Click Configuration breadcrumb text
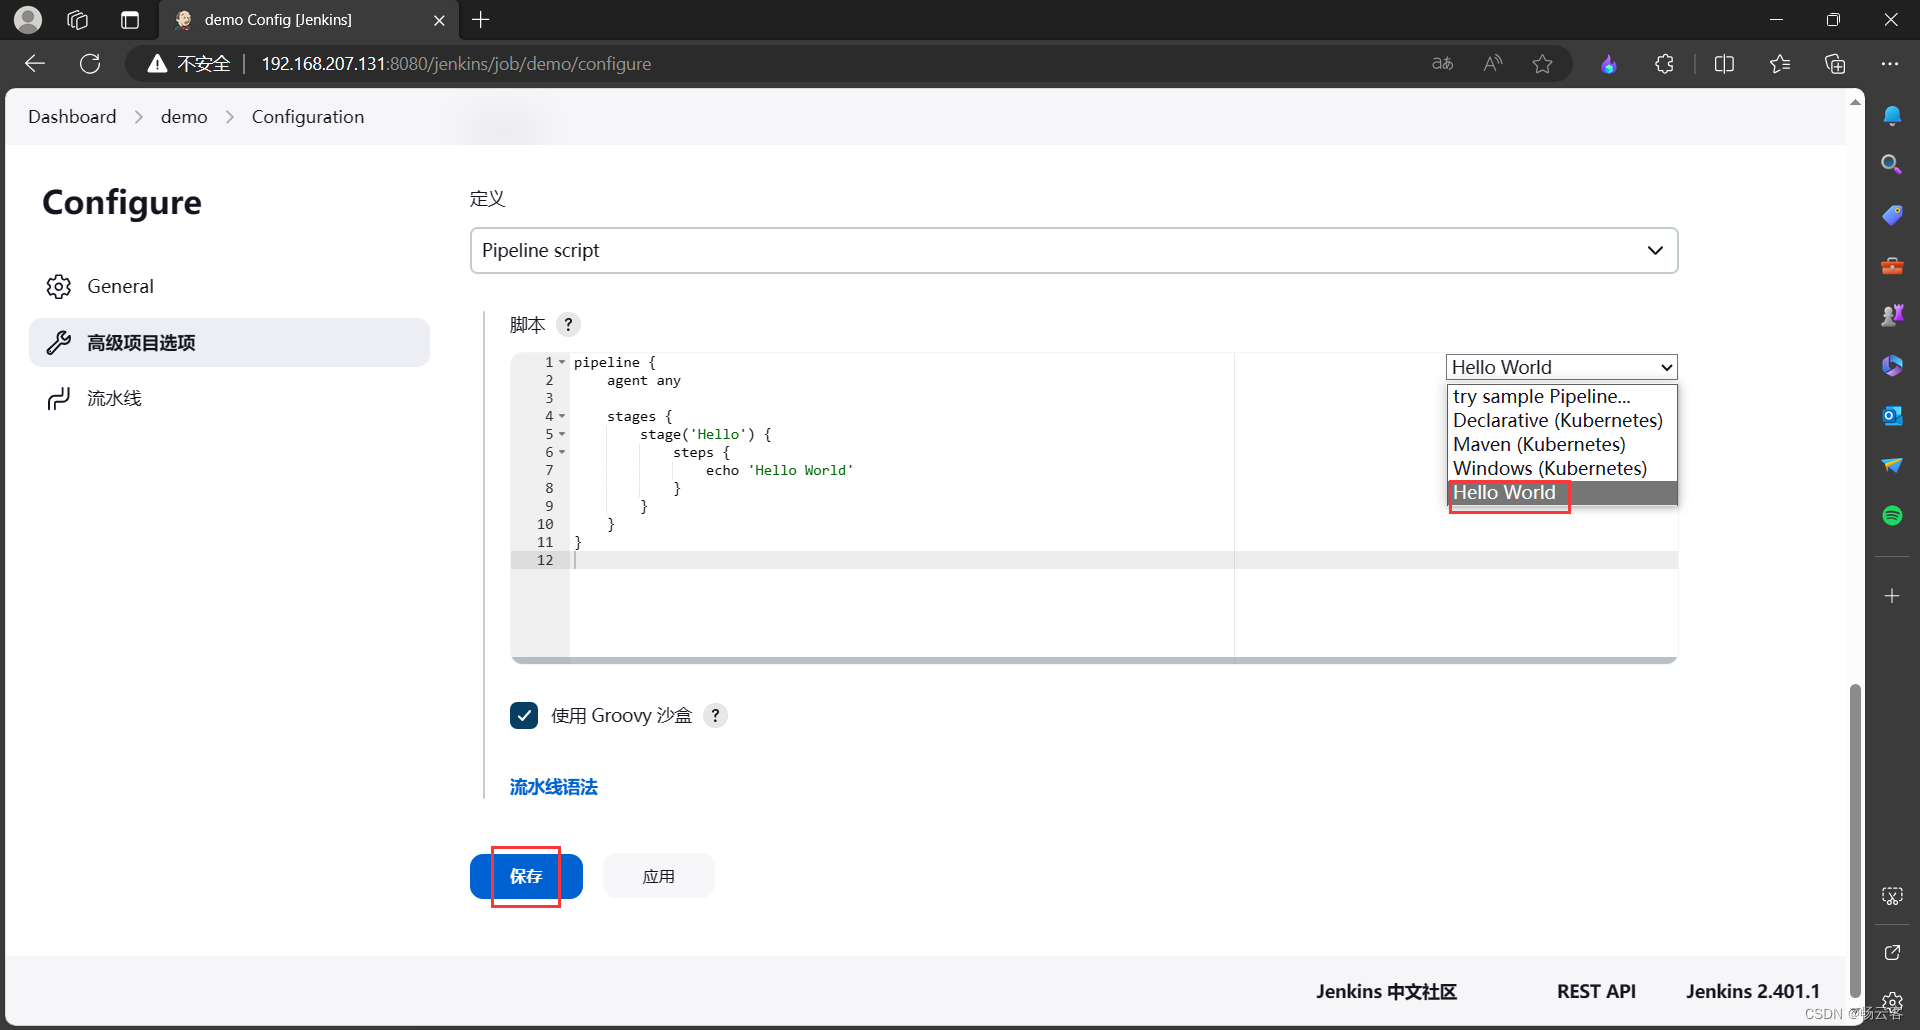This screenshot has width=1920, height=1030. coord(308,117)
